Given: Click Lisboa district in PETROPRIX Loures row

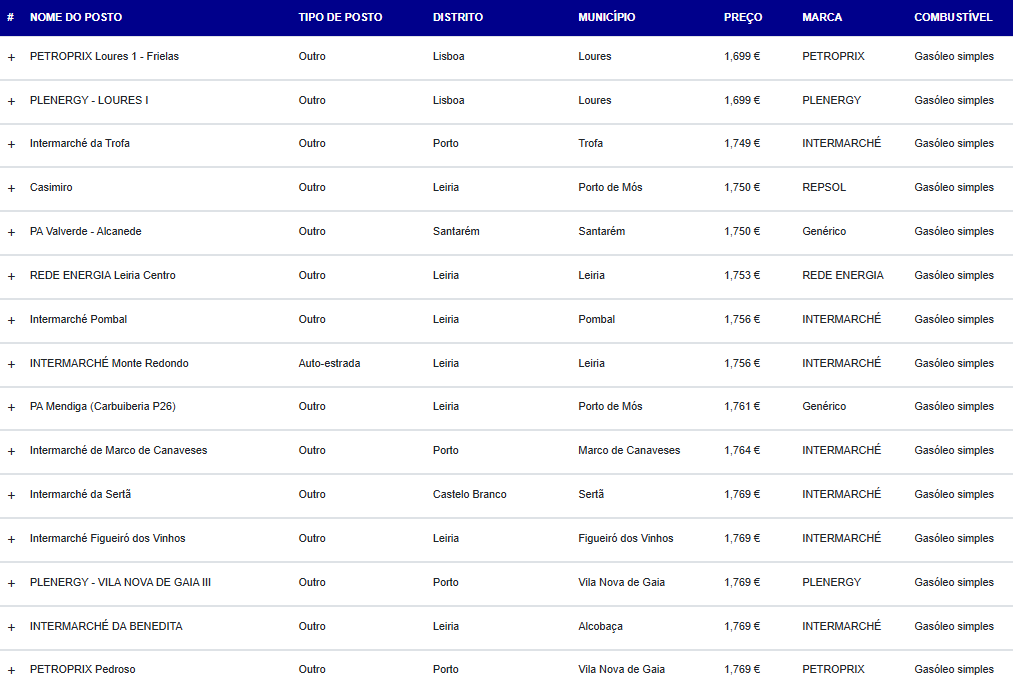Looking at the screenshot, I should point(448,56).
